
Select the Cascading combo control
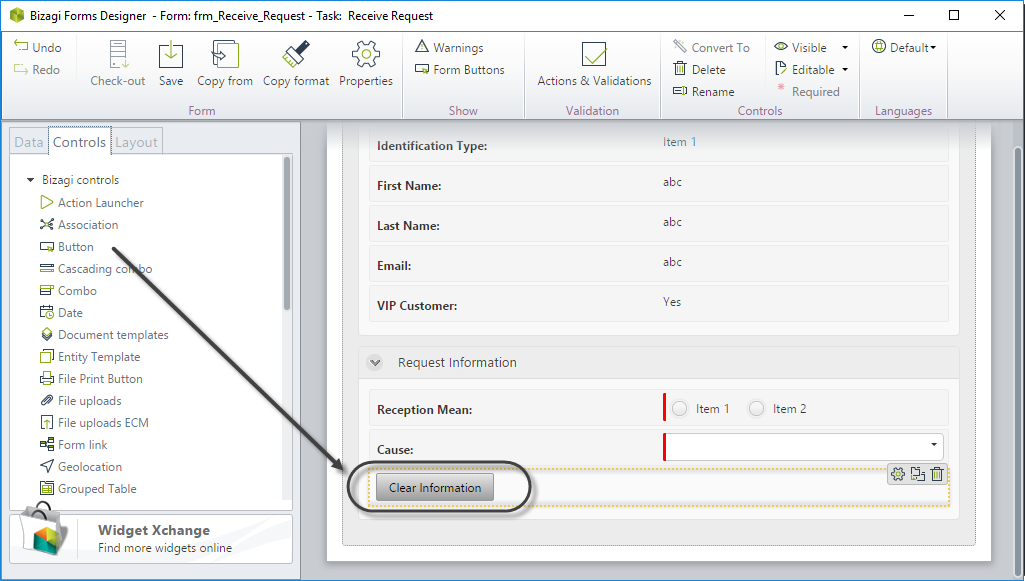click(96, 269)
